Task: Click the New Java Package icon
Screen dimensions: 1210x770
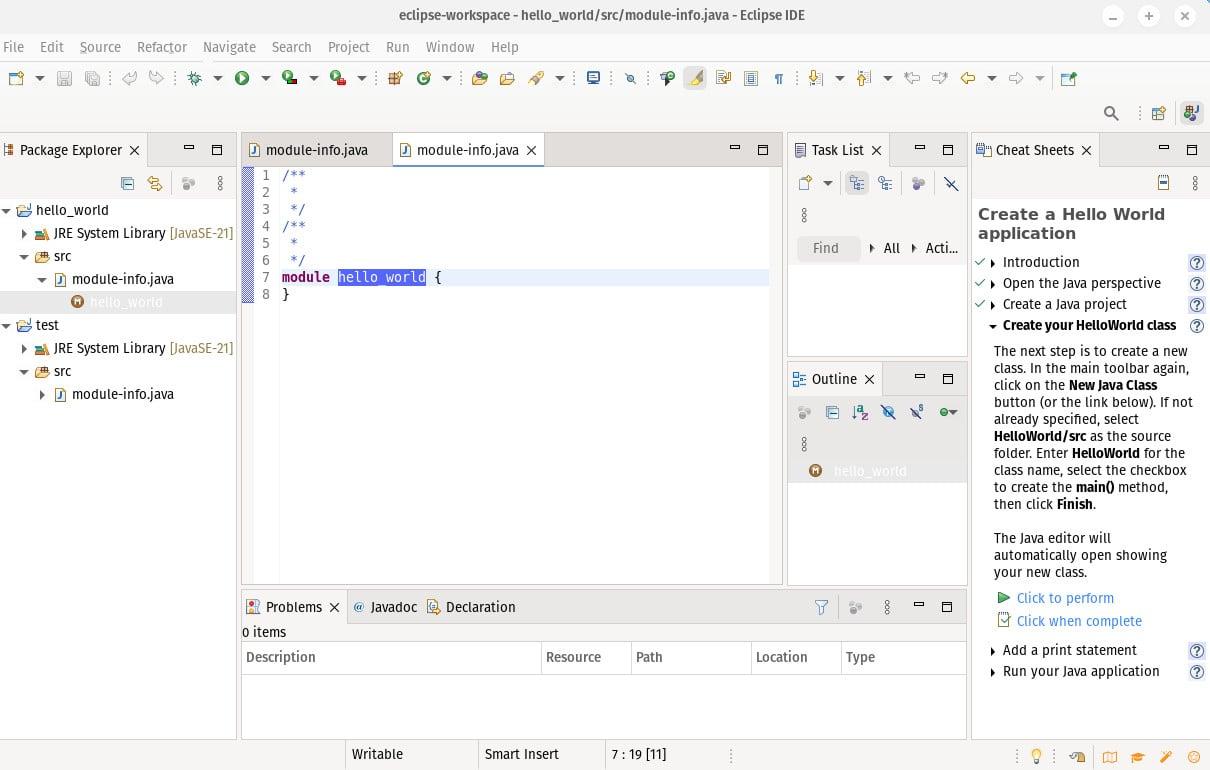Action: coord(395,78)
